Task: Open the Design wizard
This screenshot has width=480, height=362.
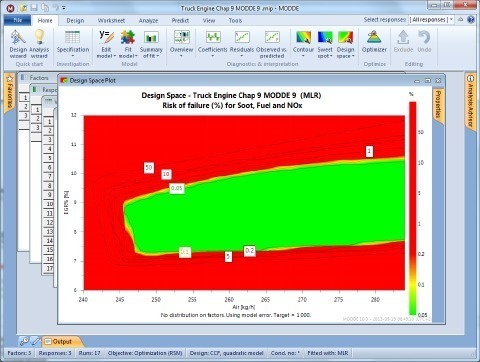Action: point(18,44)
